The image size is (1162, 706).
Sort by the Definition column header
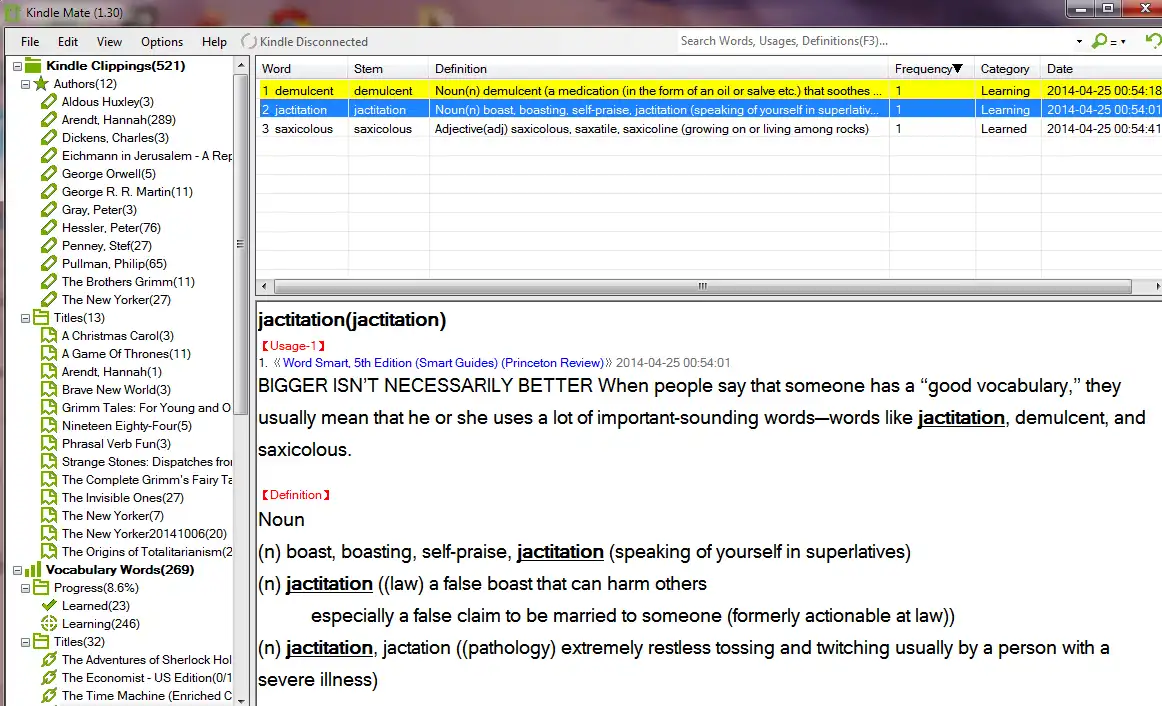658,68
